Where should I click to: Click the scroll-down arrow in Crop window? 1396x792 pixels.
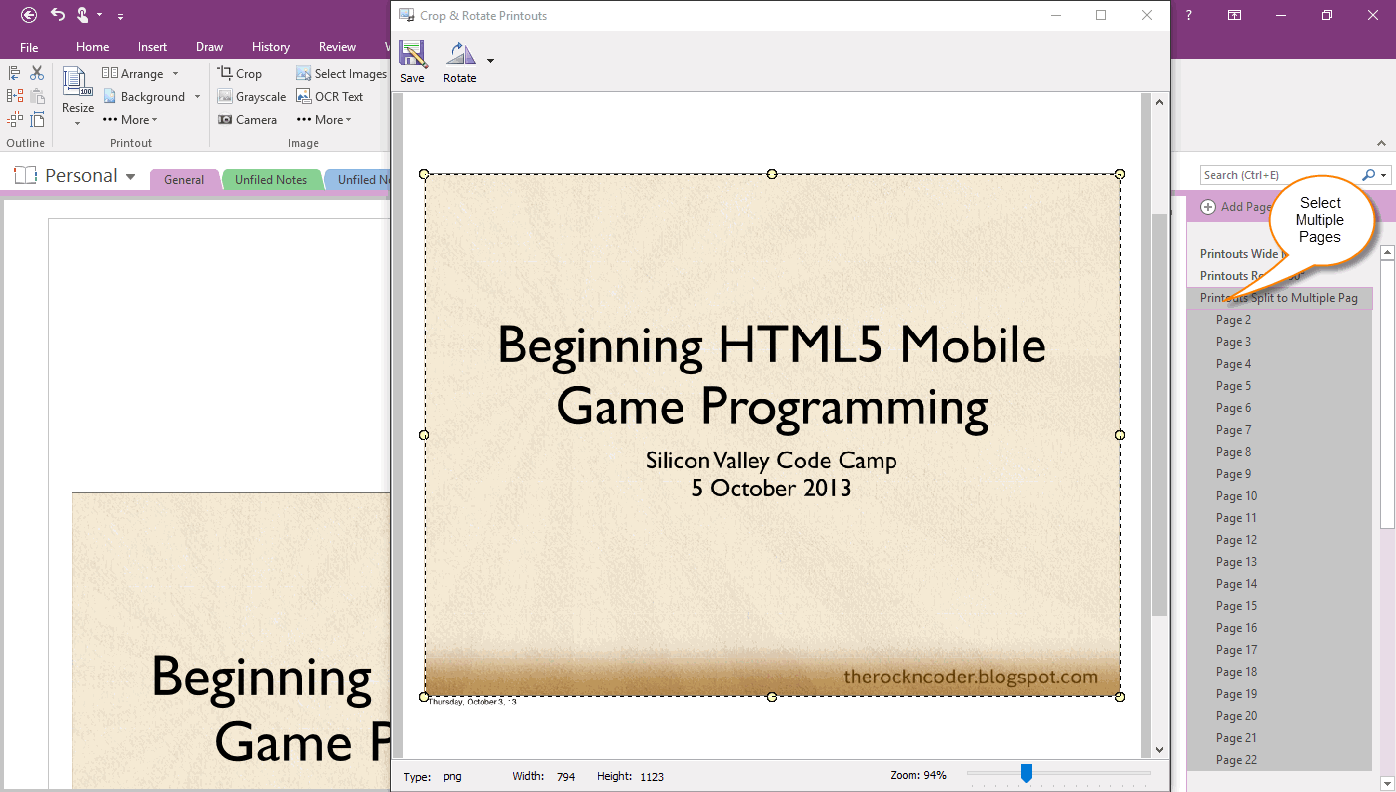click(1159, 750)
